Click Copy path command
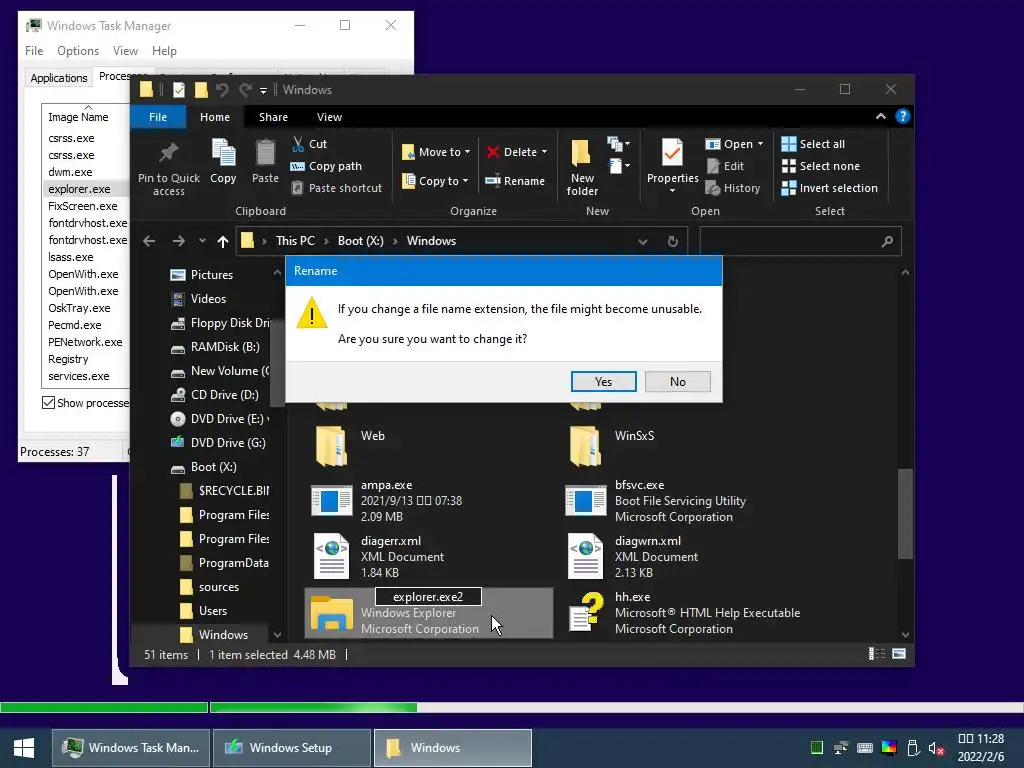Screen dimensions: 1024x768 [326, 166]
